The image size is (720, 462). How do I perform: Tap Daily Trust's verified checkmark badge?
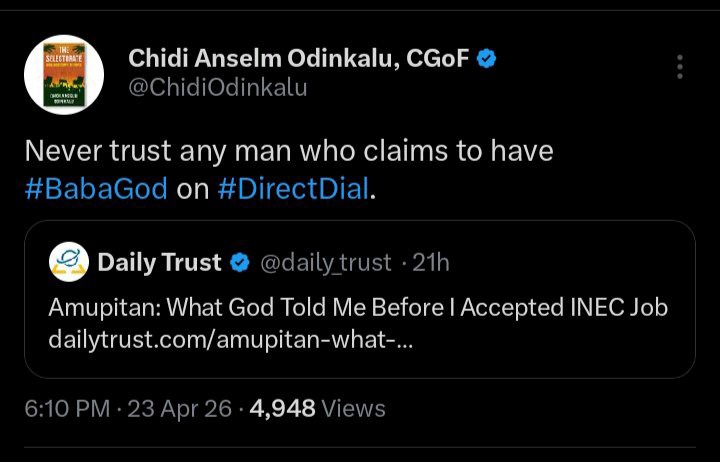click(x=241, y=263)
